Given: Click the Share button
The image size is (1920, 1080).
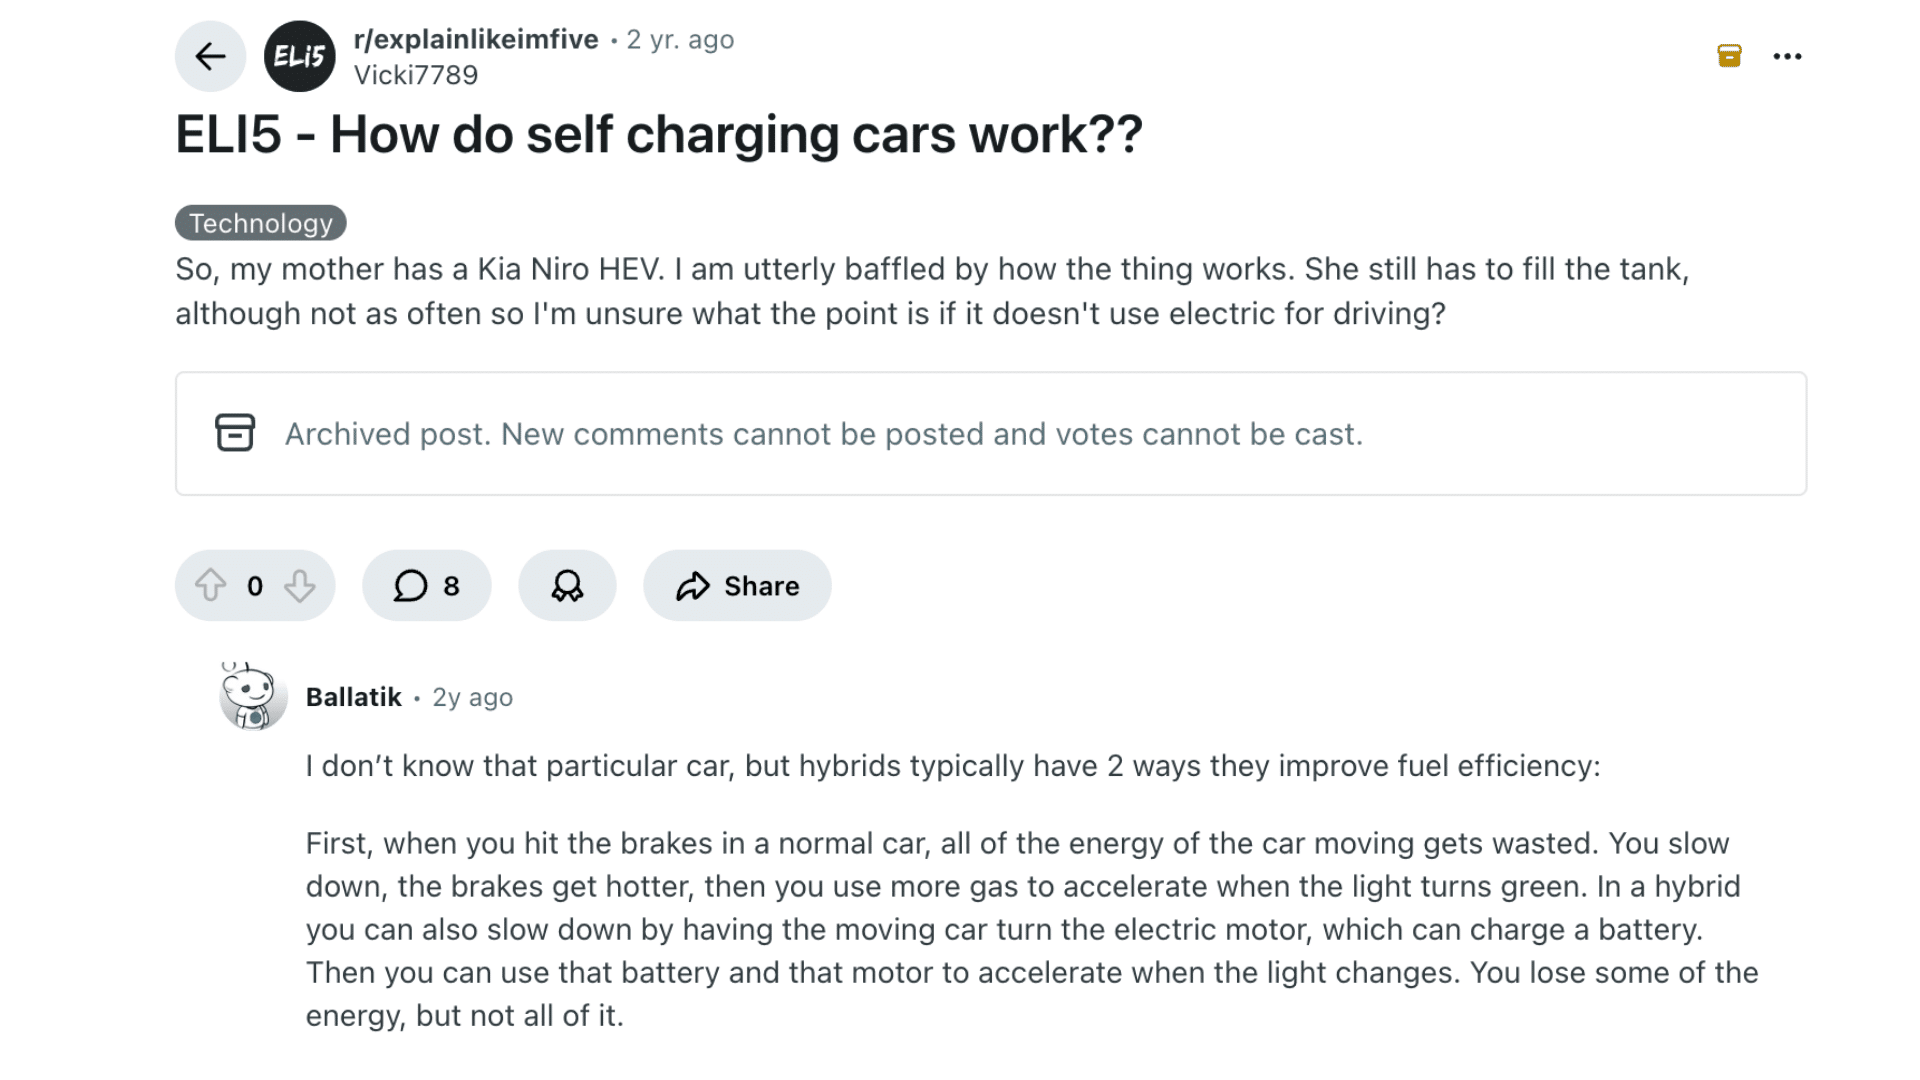Looking at the screenshot, I should pyautogui.click(x=737, y=585).
